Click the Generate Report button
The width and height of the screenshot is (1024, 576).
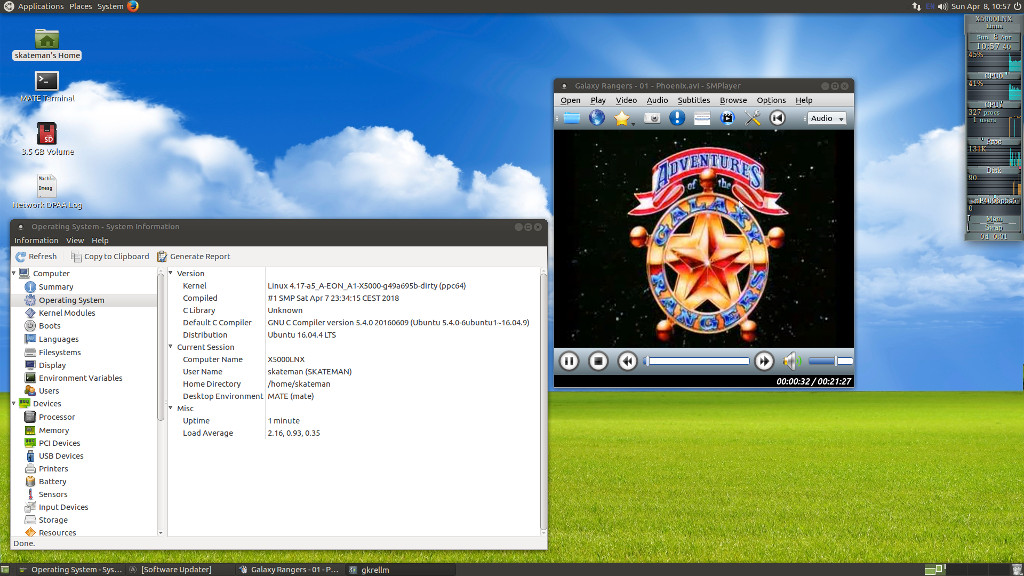pyautogui.click(x=193, y=256)
